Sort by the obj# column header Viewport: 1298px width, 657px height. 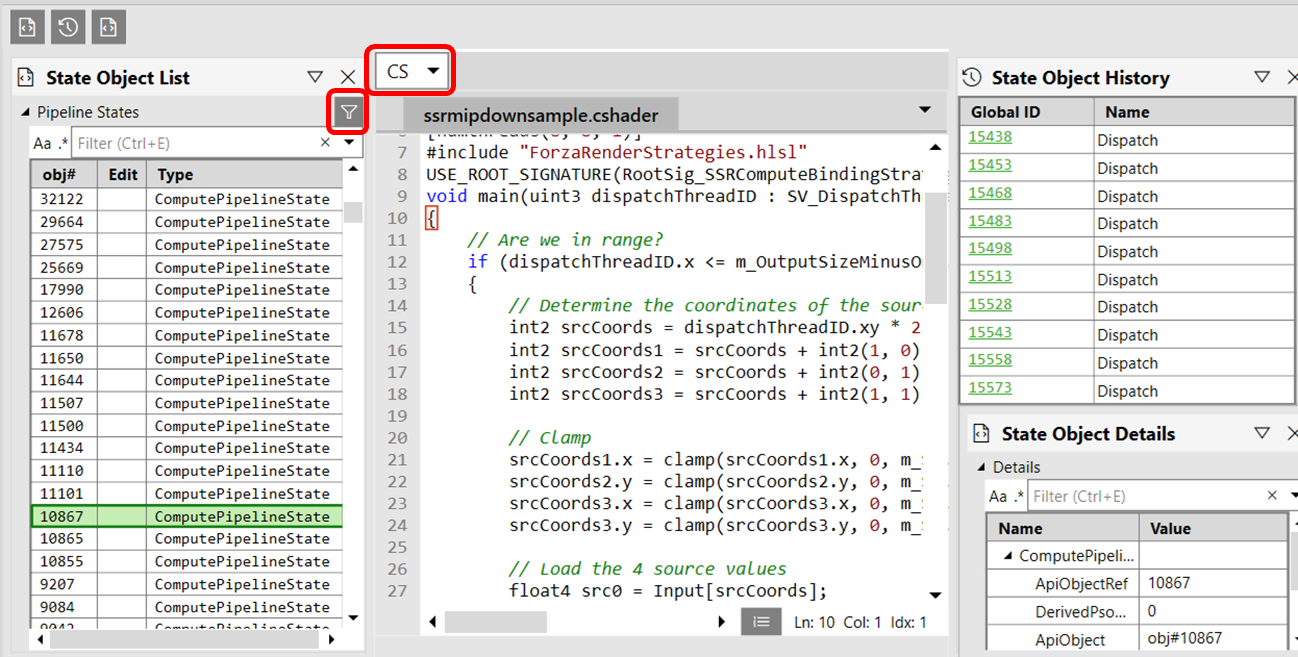[x=64, y=174]
